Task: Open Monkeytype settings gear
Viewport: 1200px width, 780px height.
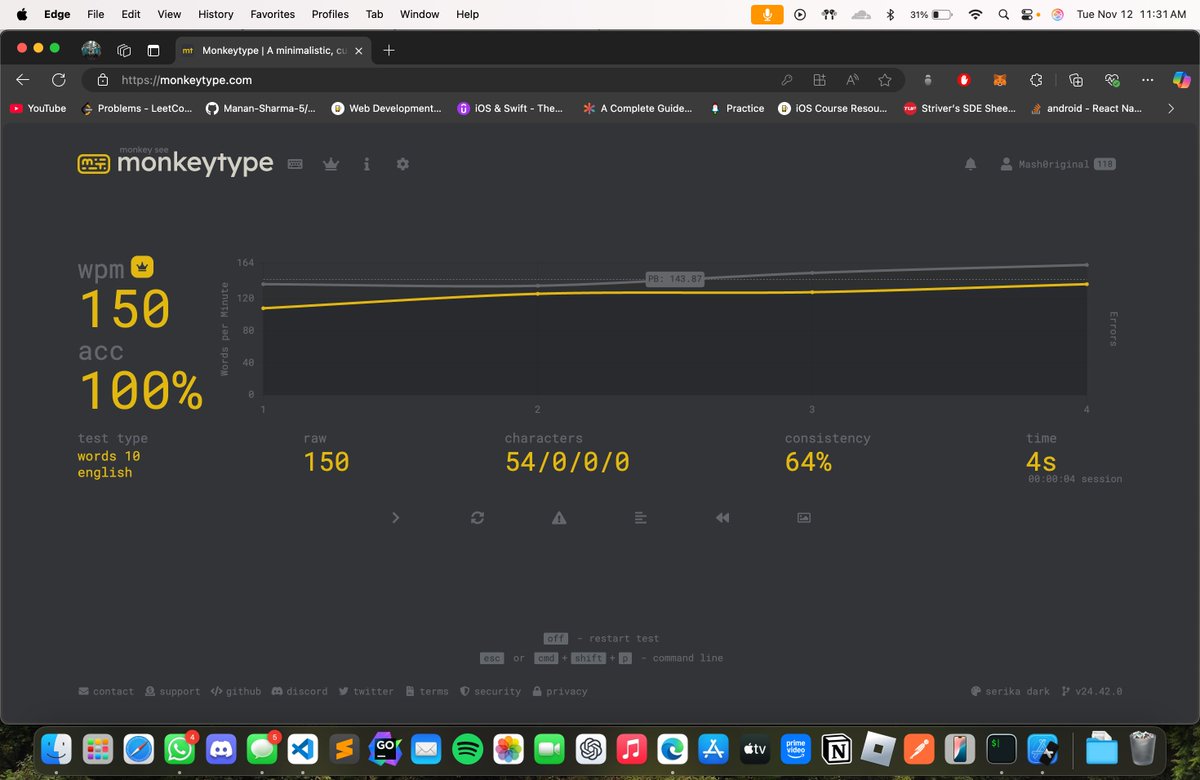Action: pos(403,164)
